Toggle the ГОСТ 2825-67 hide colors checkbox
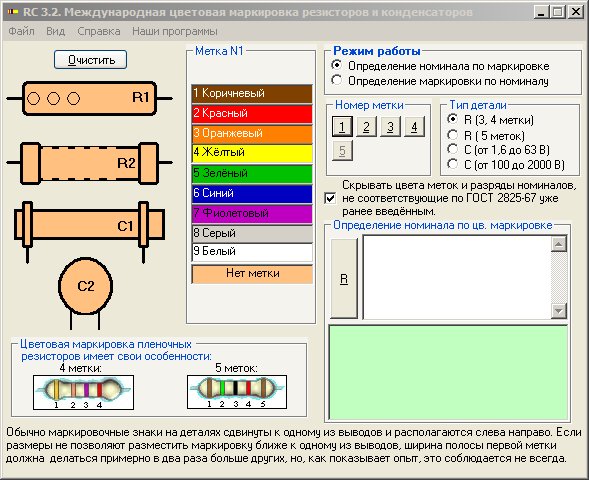This screenshot has height=480, width=589. [x=330, y=198]
